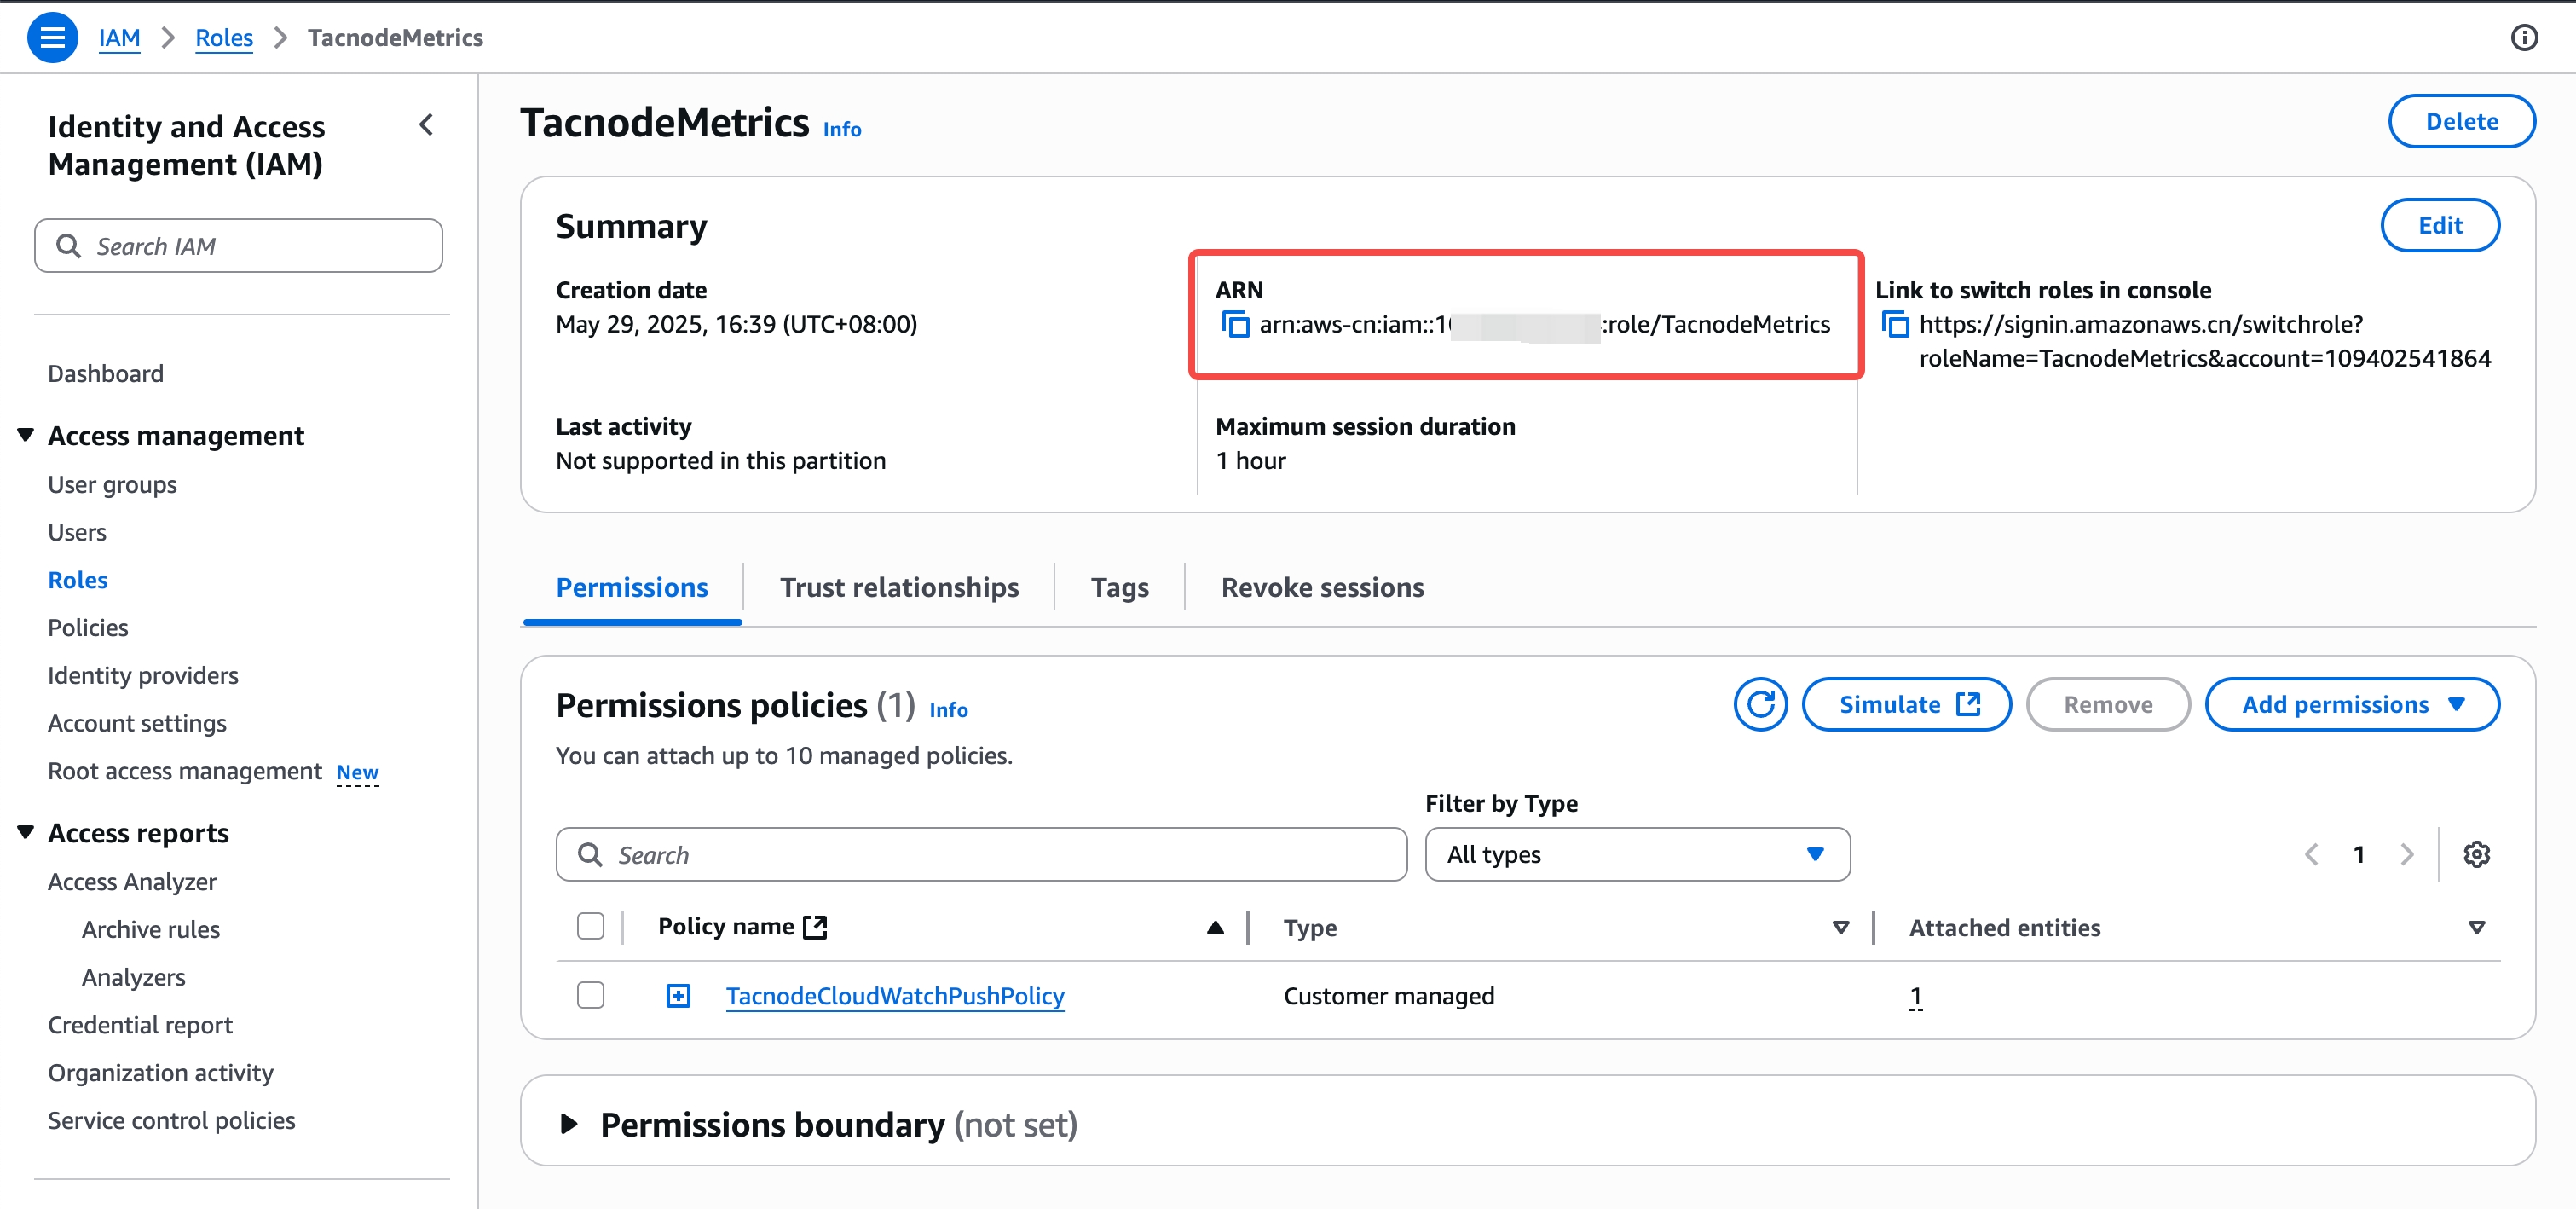Screen dimensions: 2576x1209
Task: Focus the policies Search field
Action: (981, 854)
